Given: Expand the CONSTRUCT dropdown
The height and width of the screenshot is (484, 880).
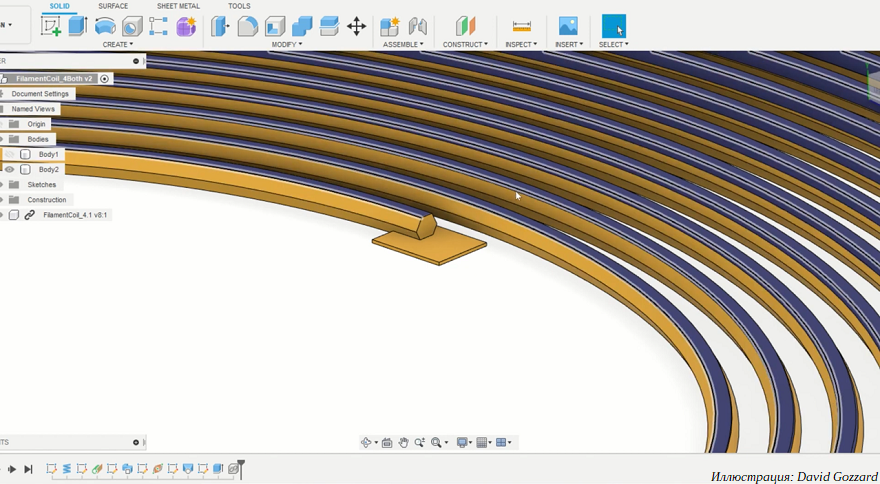Looking at the screenshot, I should (465, 44).
